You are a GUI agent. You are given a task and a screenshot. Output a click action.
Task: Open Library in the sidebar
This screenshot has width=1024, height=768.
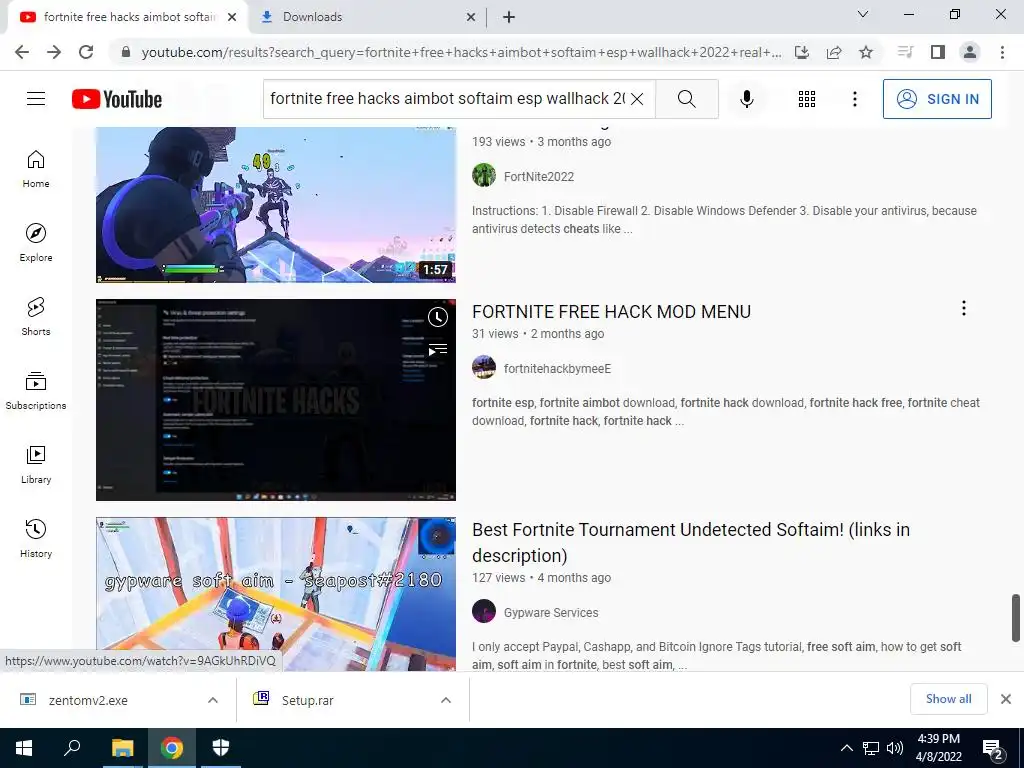[36, 464]
